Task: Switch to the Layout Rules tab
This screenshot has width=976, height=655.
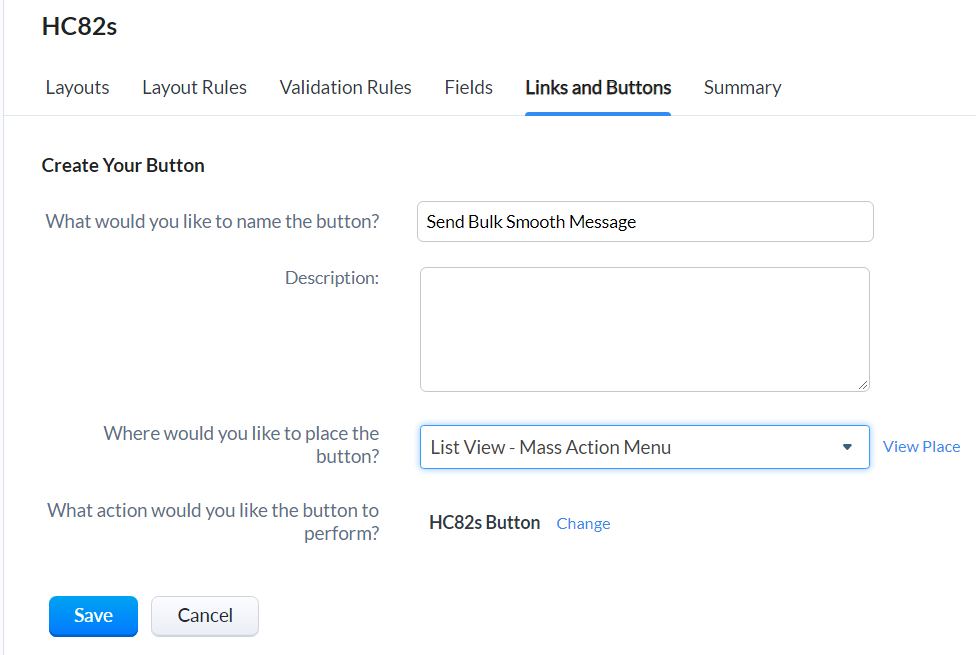Action: pos(194,88)
